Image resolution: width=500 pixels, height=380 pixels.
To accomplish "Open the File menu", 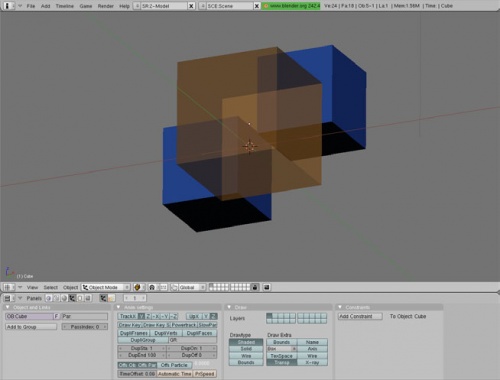I will 31,6.
